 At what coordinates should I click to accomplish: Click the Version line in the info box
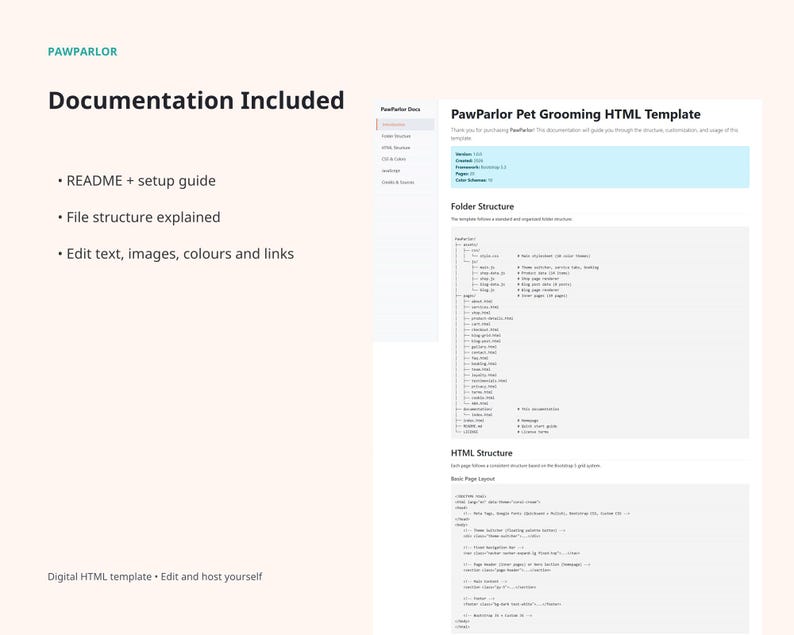tap(468, 154)
